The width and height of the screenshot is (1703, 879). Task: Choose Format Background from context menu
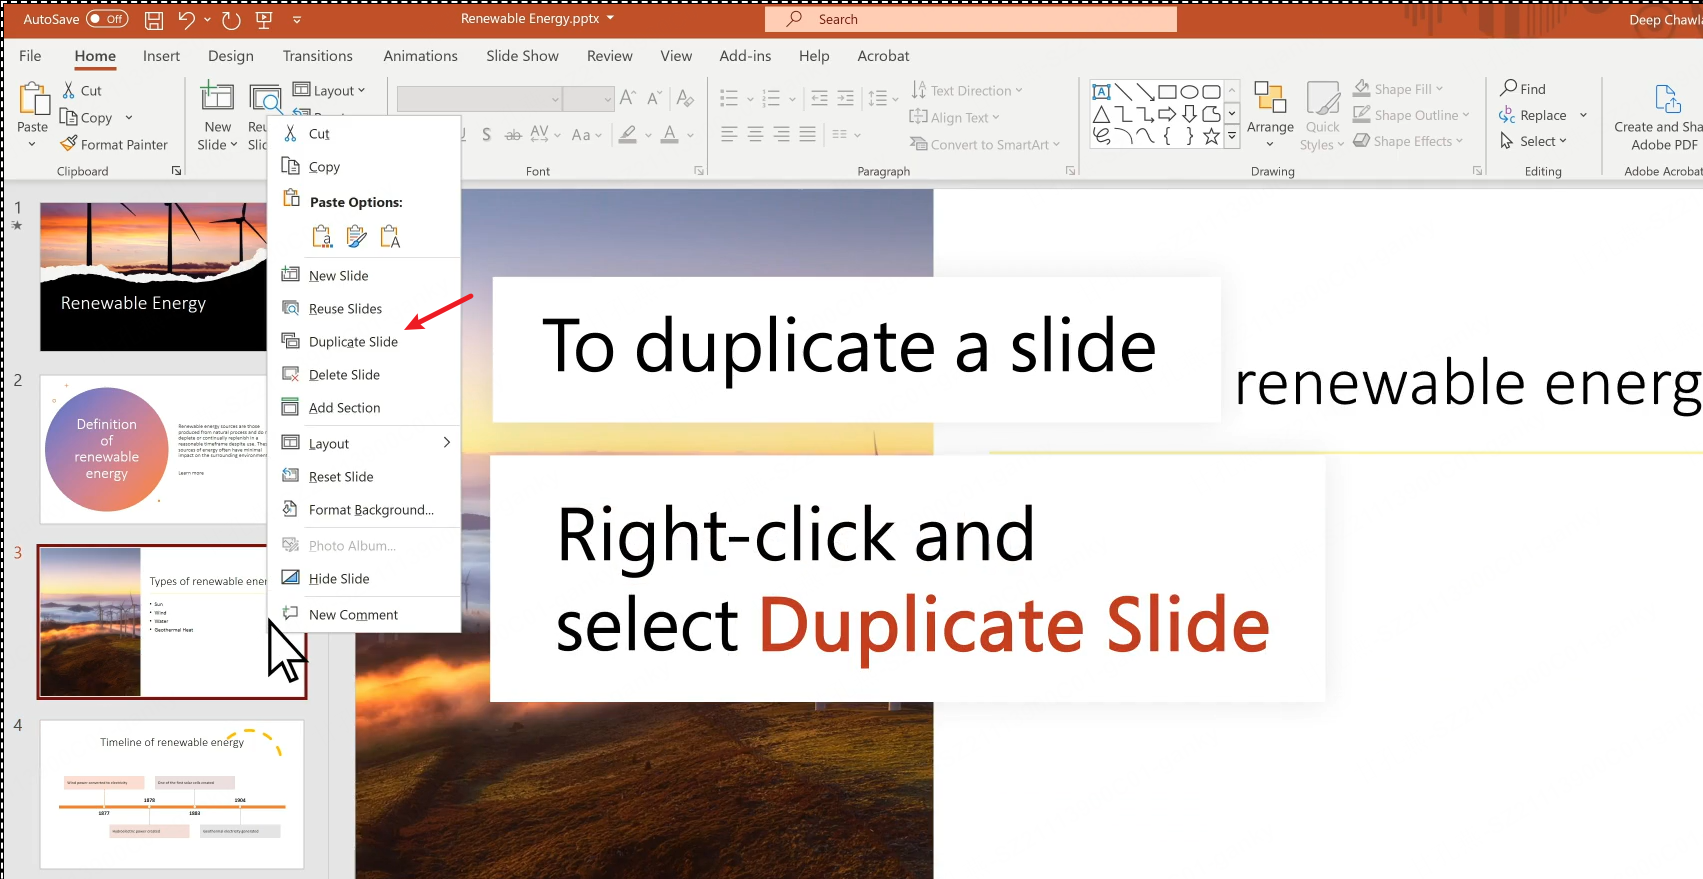pyautogui.click(x=365, y=509)
